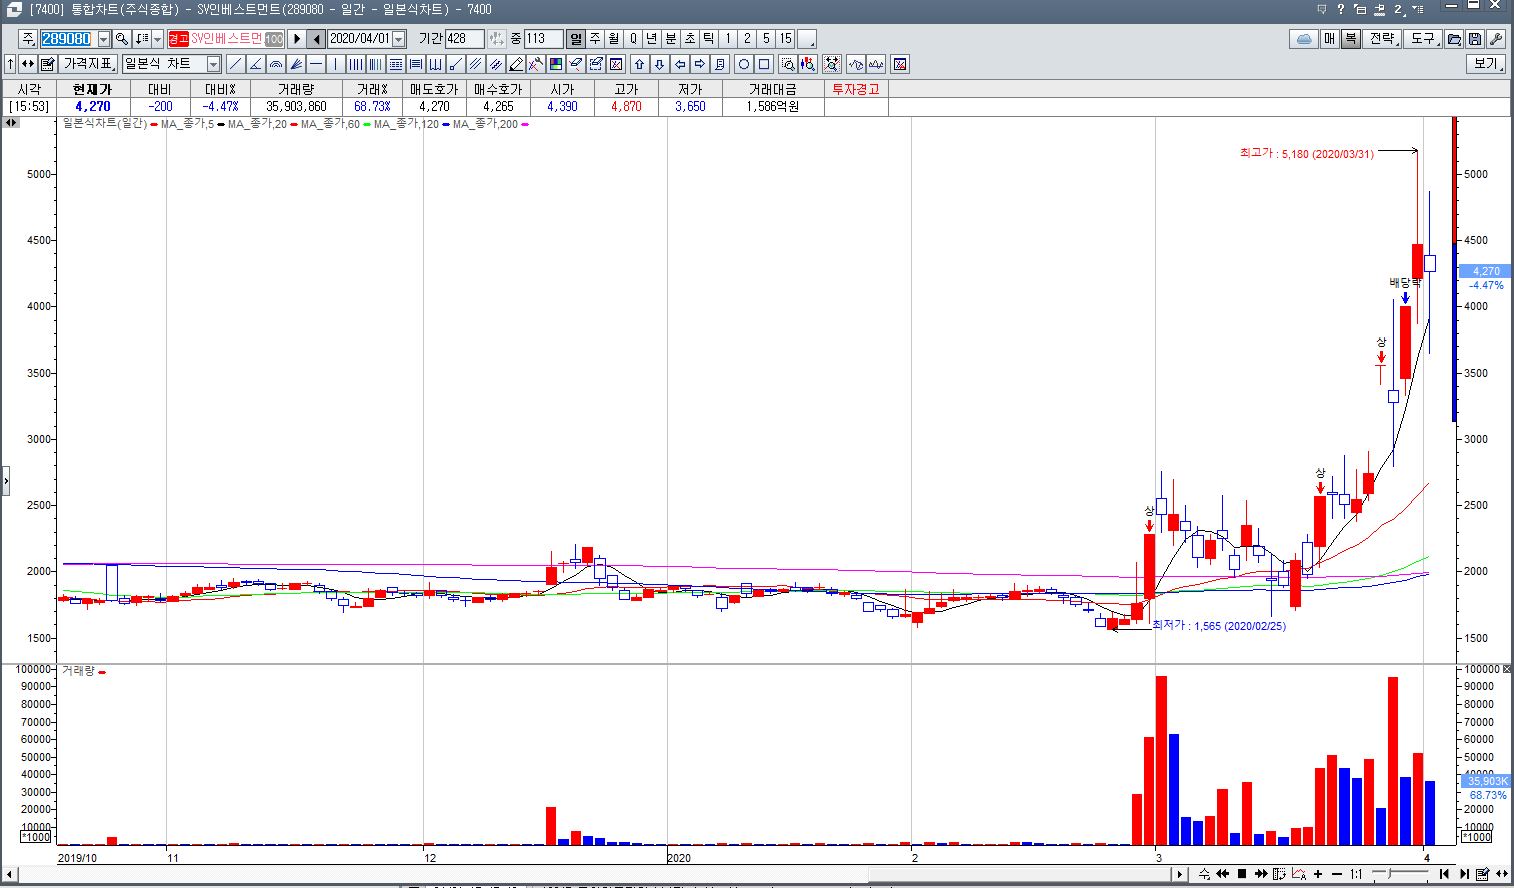This screenshot has width=1514, height=888.
Task: Open the sort order dropdown arrow
Action: click(157, 39)
